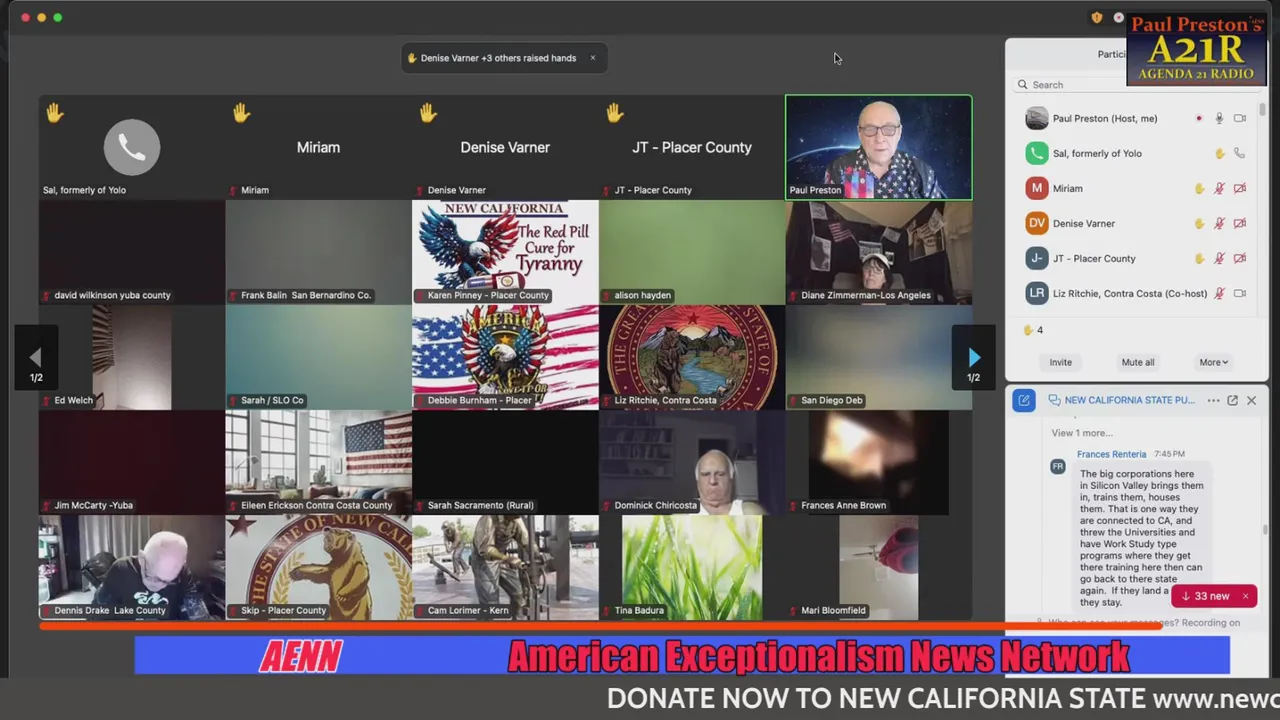1280x720 pixels.
Task: Select Dennis Drake Lake County video tile
Action: [131, 567]
